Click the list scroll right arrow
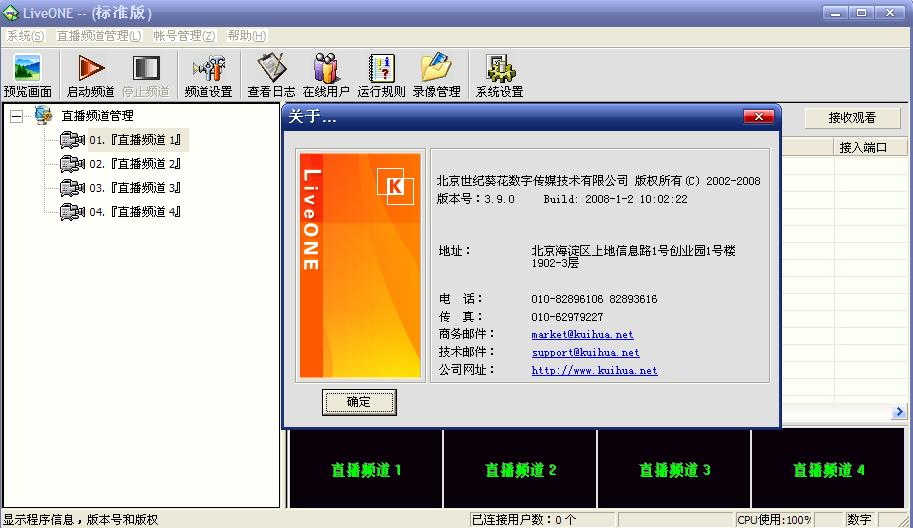This screenshot has height=528, width=913. (x=898, y=412)
